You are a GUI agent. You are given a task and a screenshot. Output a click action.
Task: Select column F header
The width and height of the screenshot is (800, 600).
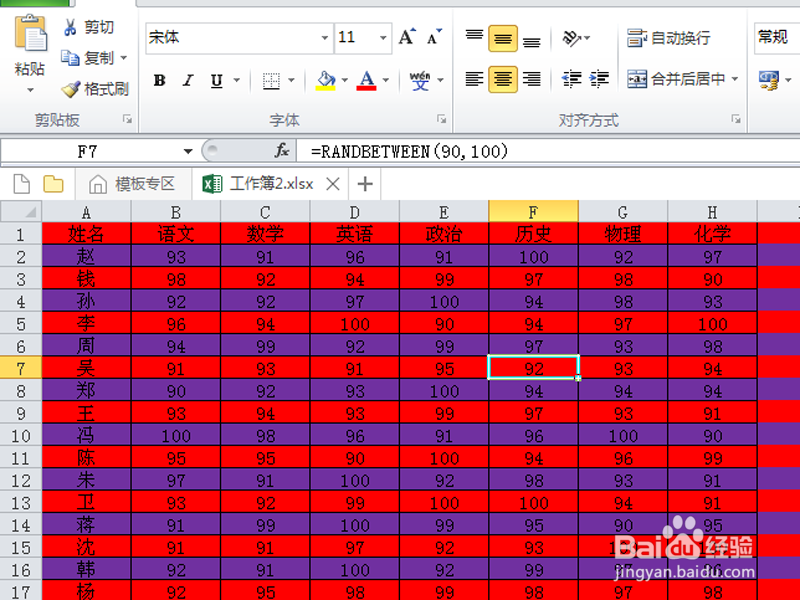click(533, 211)
